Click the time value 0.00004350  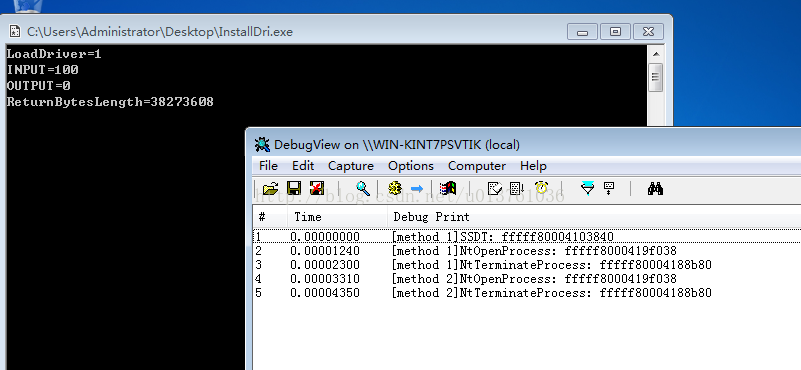[325, 293]
